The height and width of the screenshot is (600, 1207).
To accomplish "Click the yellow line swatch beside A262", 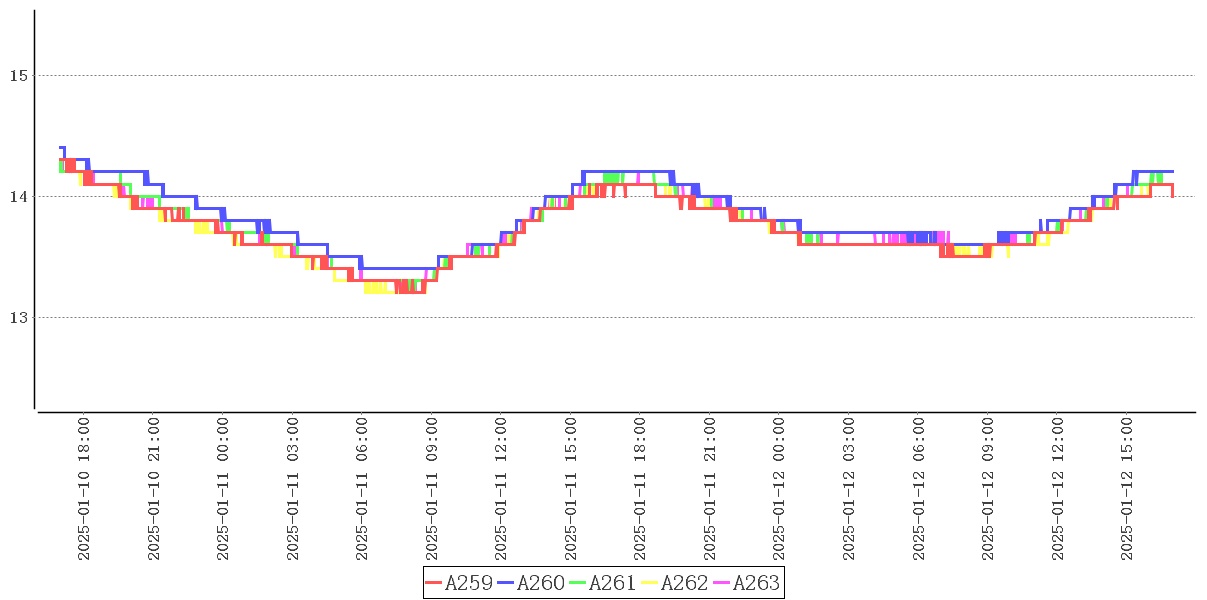I will pos(650,583).
